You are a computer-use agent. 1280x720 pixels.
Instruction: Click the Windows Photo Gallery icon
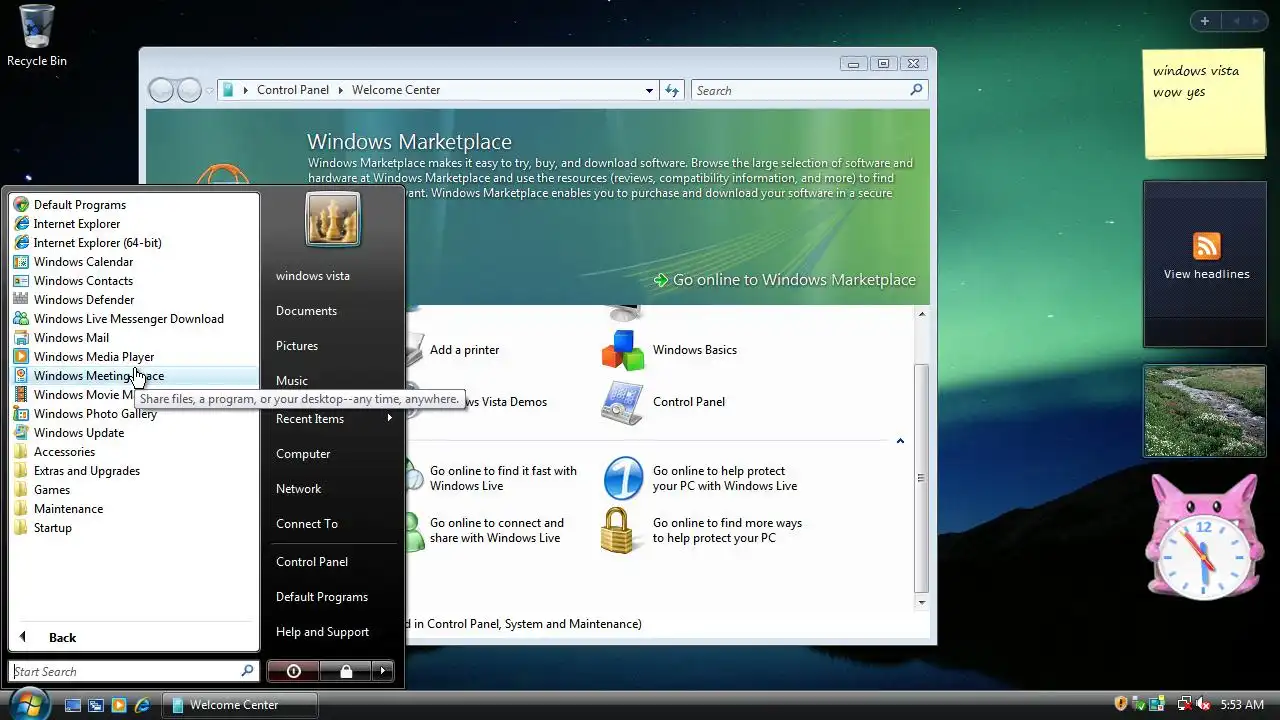[21, 414]
